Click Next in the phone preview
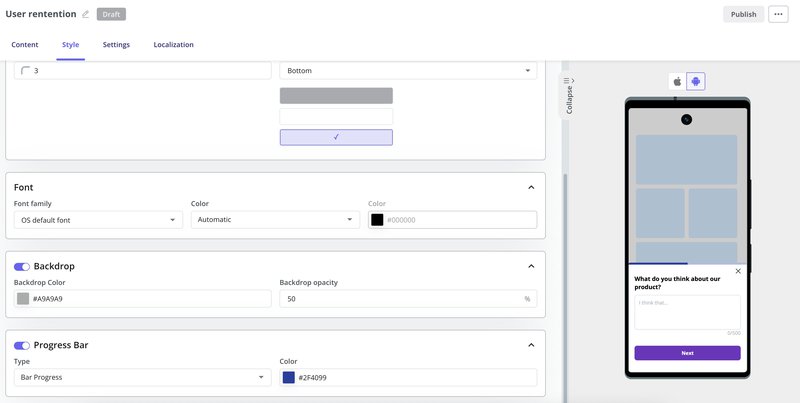This screenshot has width=800, height=403. [x=687, y=353]
